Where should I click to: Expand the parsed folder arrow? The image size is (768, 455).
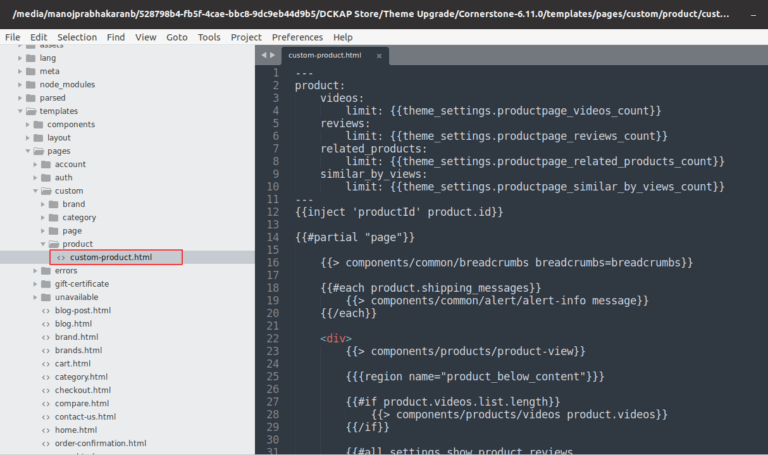pos(20,97)
